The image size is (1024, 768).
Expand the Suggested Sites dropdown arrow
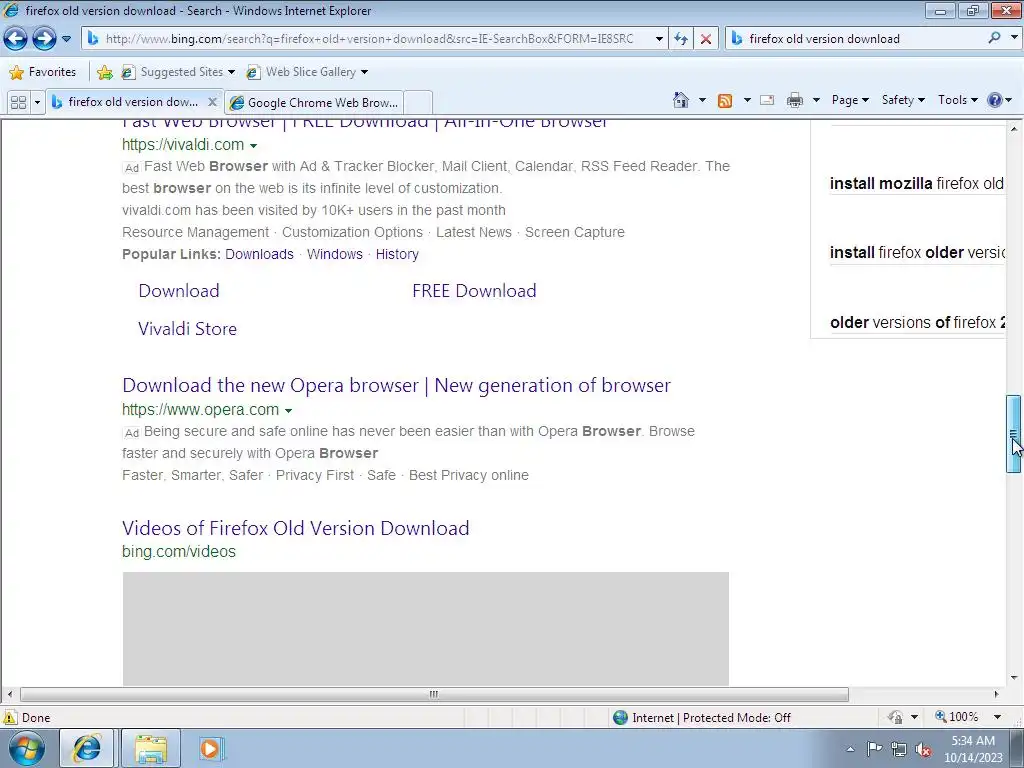(231, 72)
